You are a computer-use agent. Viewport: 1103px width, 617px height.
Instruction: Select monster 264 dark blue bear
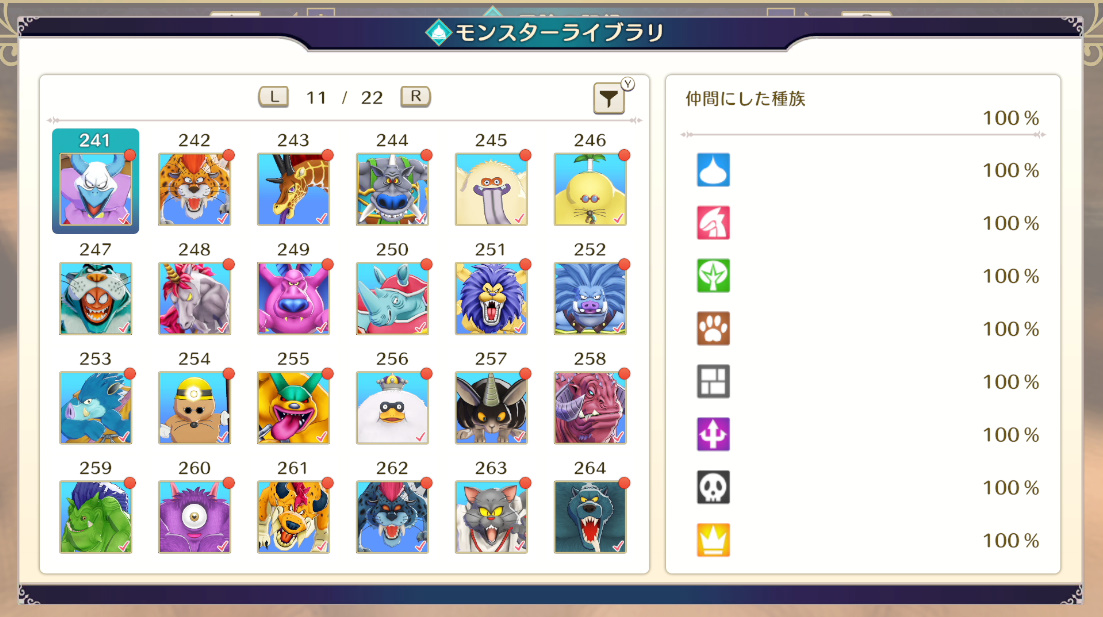590,517
